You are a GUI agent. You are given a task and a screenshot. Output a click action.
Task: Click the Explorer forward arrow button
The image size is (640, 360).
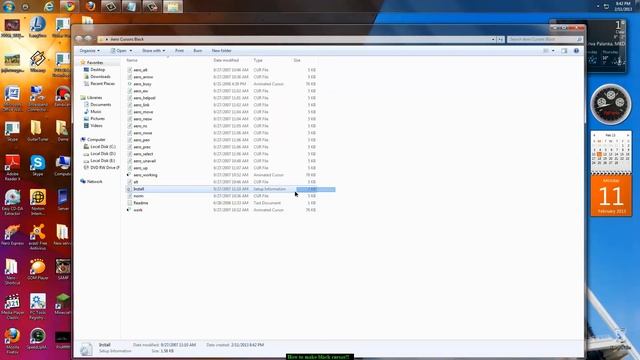(88, 39)
